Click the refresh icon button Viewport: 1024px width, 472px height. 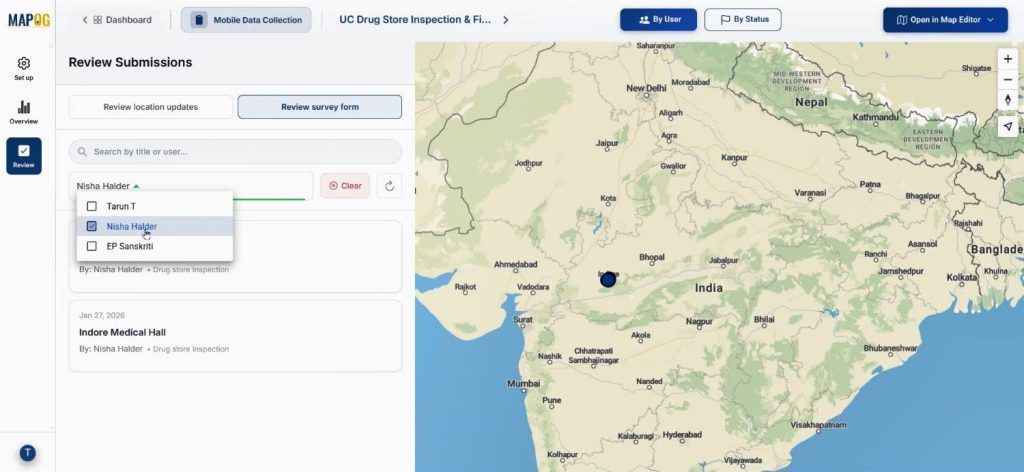[389, 186]
